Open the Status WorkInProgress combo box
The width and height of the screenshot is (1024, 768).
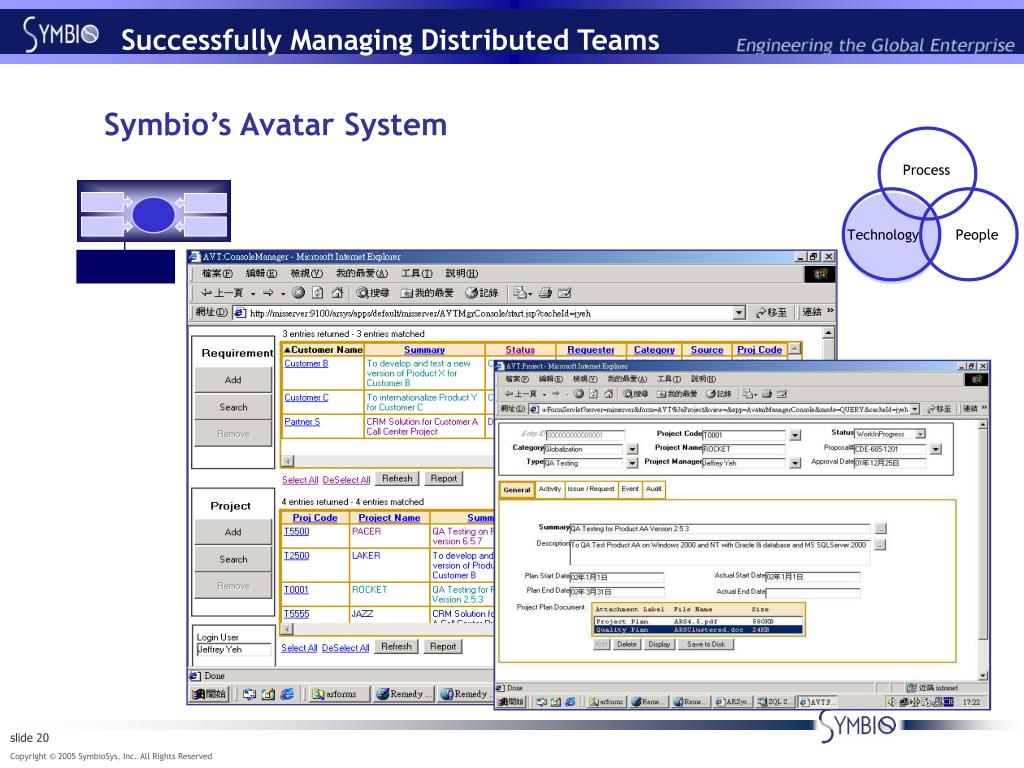(x=890, y=434)
